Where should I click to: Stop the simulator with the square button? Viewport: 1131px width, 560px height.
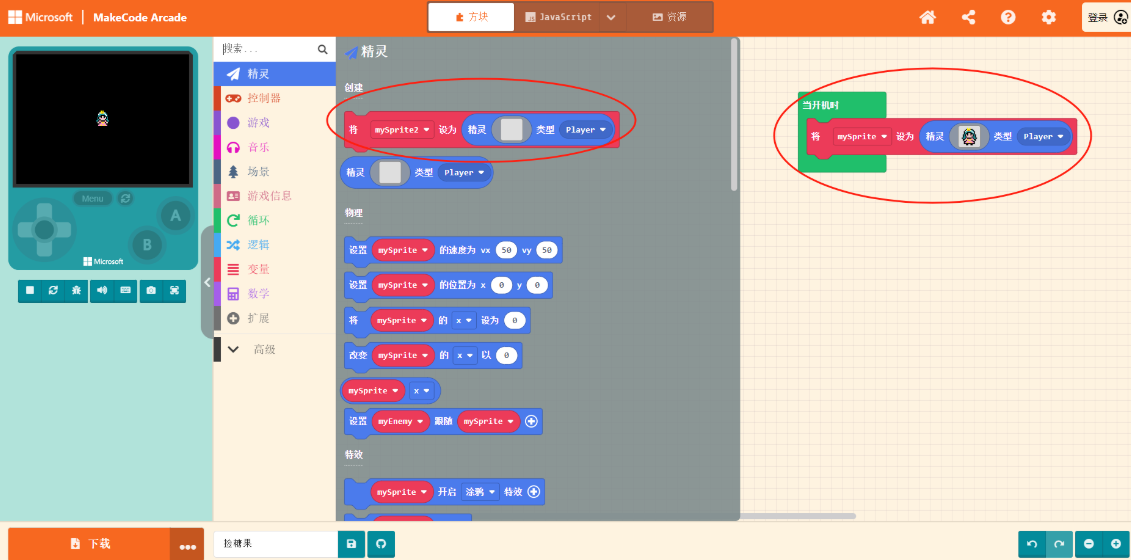pyautogui.click(x=30, y=290)
